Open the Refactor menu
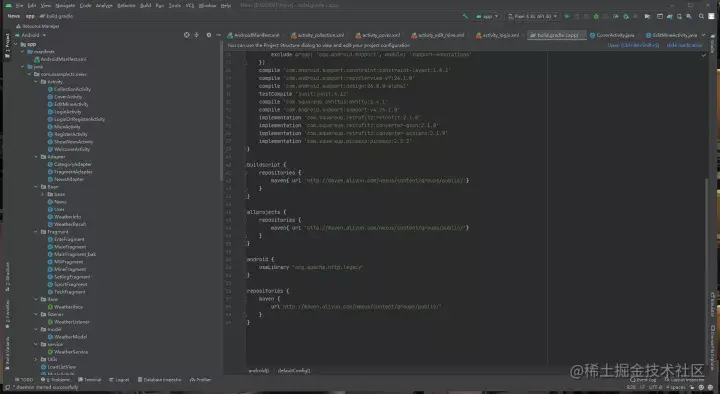Image resolution: width=720 pixels, height=394 pixels. pos(126,6)
